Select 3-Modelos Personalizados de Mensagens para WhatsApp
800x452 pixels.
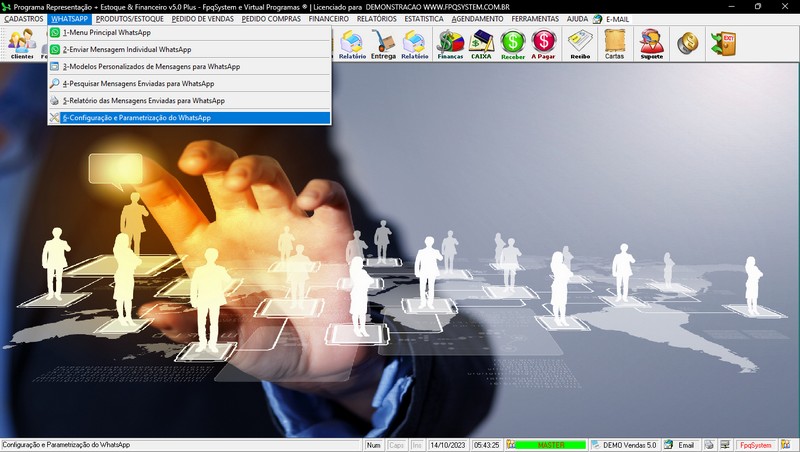[189, 66]
